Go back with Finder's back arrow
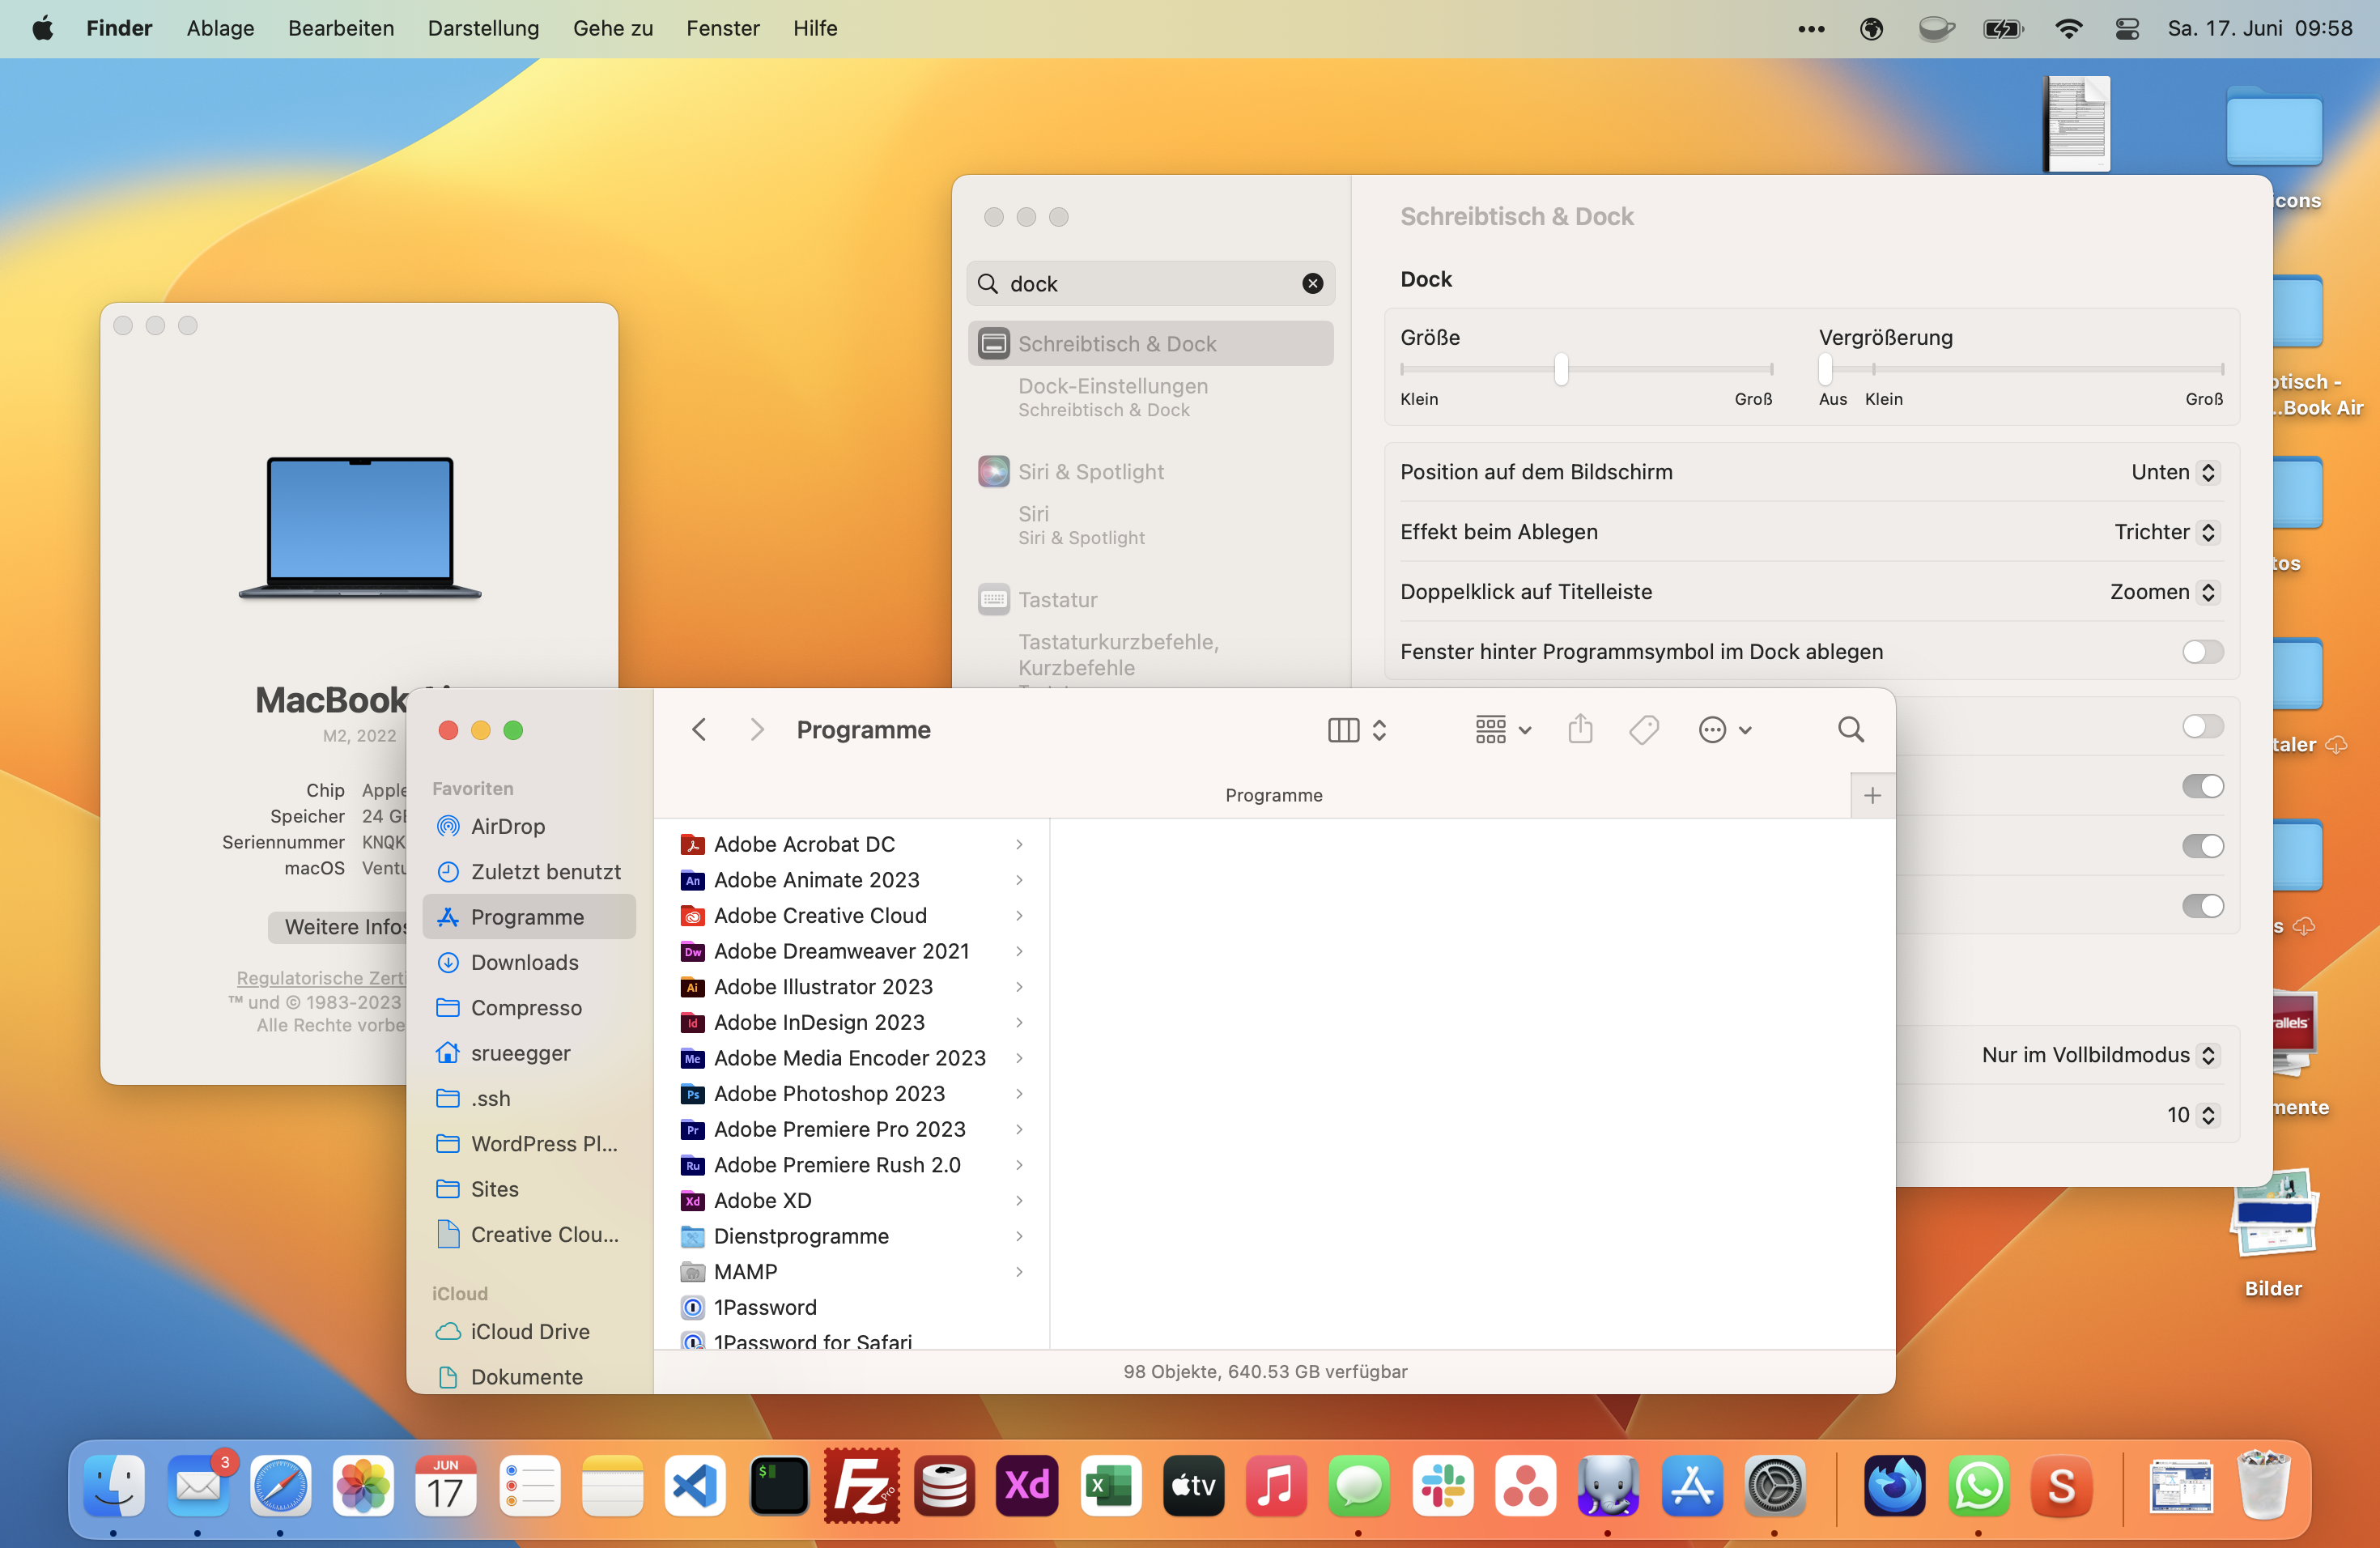The width and height of the screenshot is (2380, 1548). 699,730
